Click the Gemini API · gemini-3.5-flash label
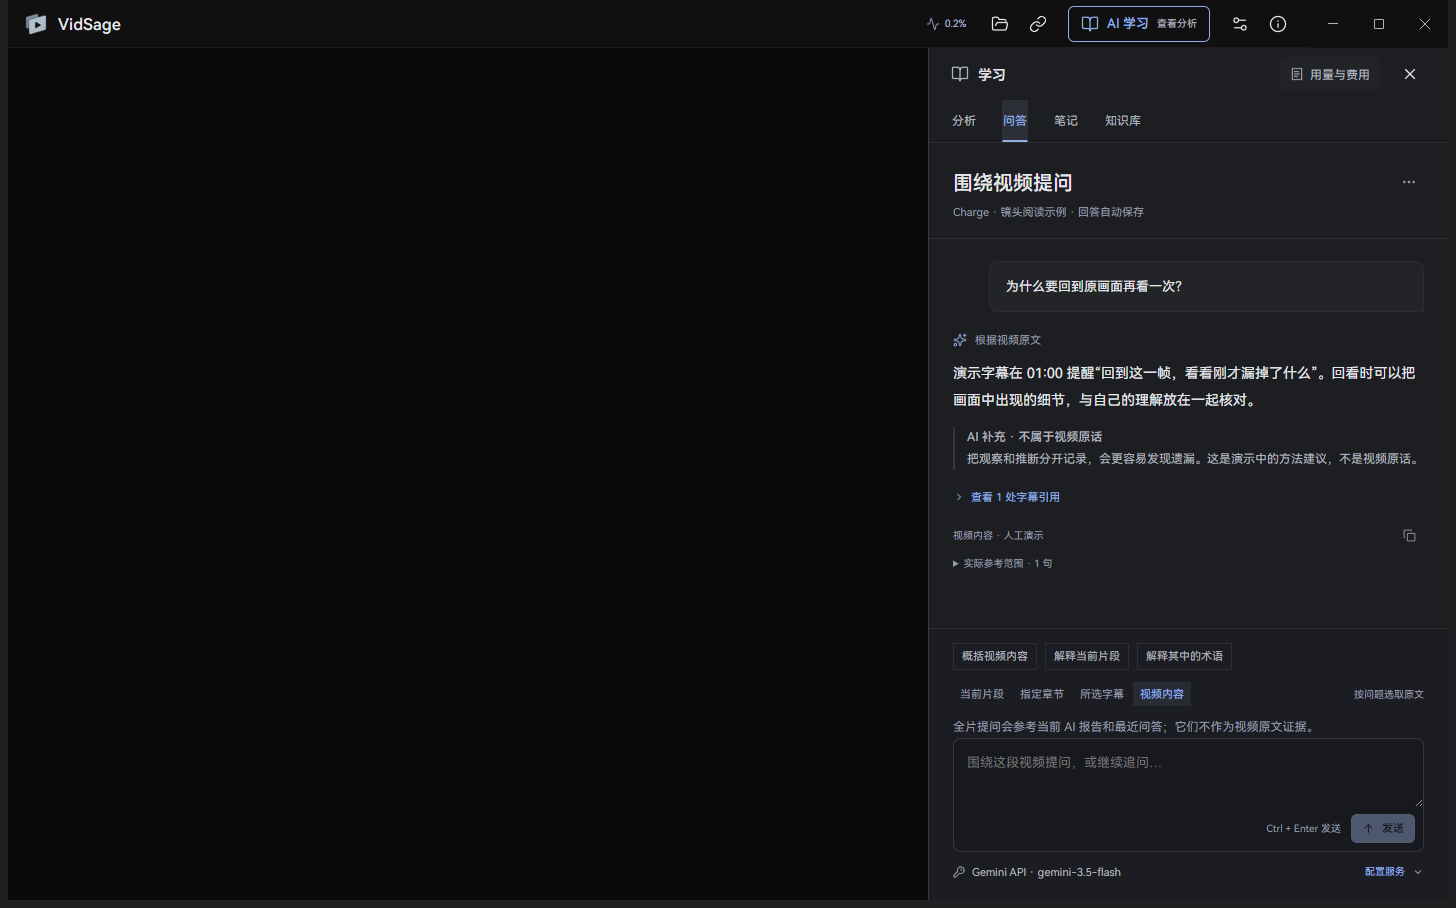 pyautogui.click(x=1046, y=872)
